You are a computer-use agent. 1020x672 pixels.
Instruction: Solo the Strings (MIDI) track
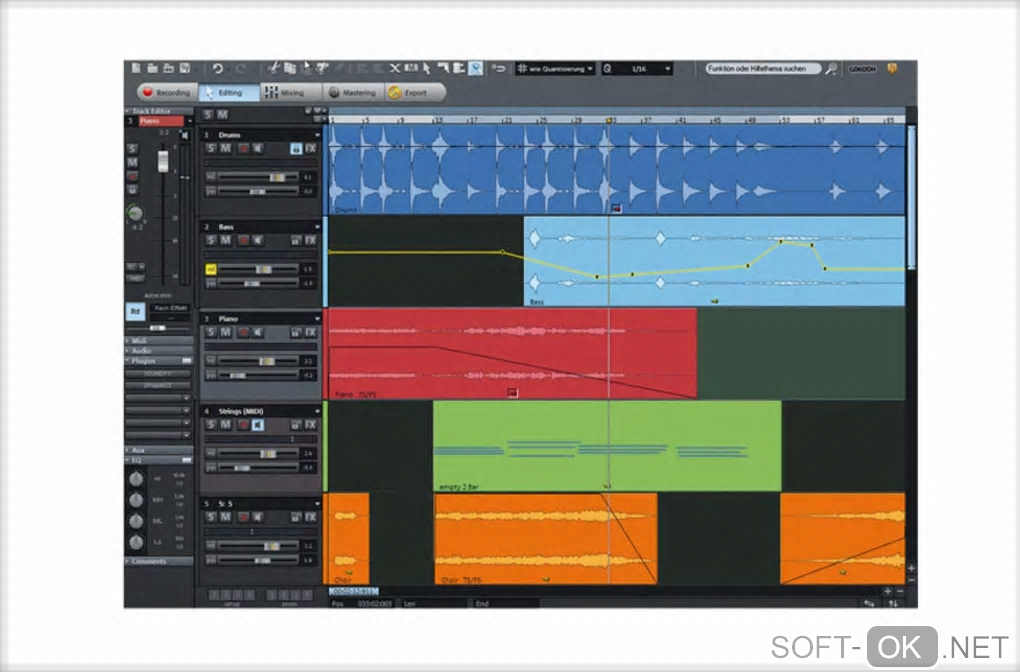tap(210, 425)
